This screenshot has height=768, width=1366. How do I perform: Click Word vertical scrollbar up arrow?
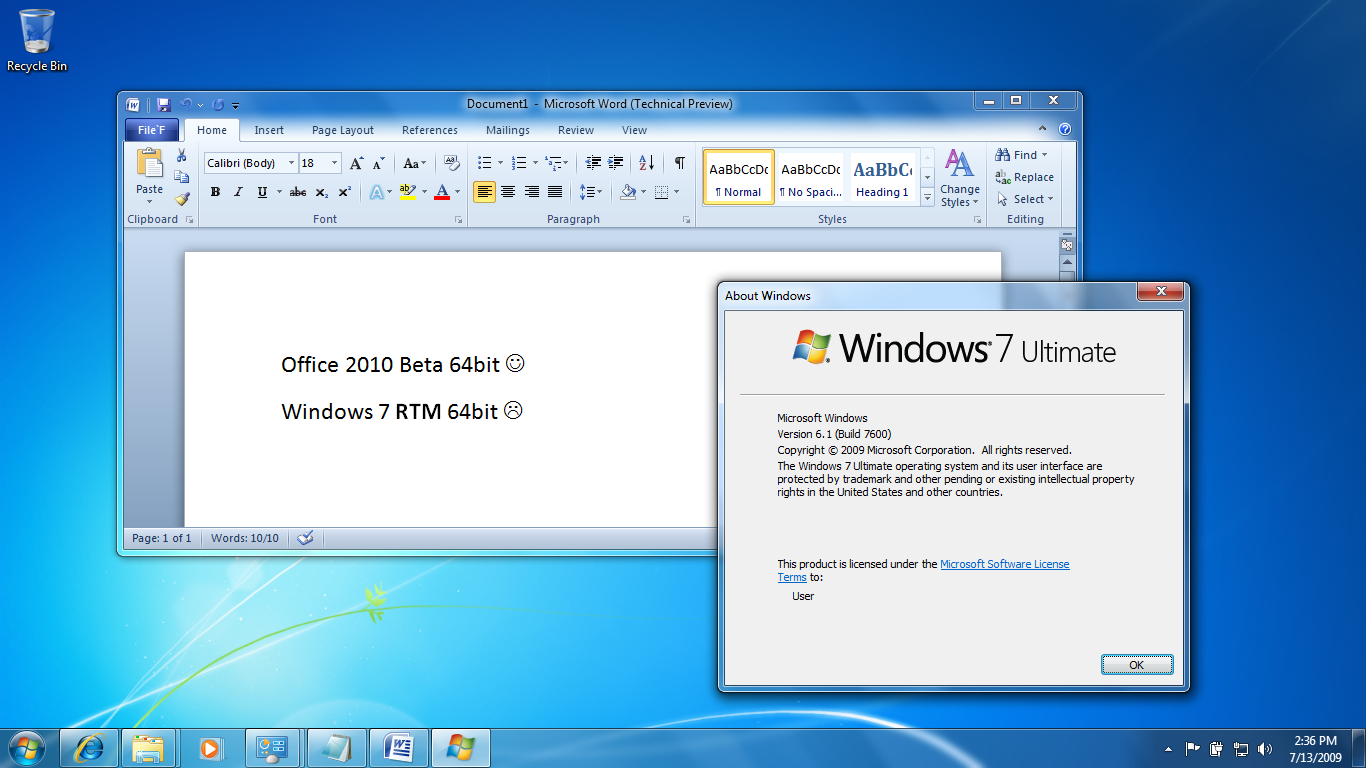tap(1067, 262)
